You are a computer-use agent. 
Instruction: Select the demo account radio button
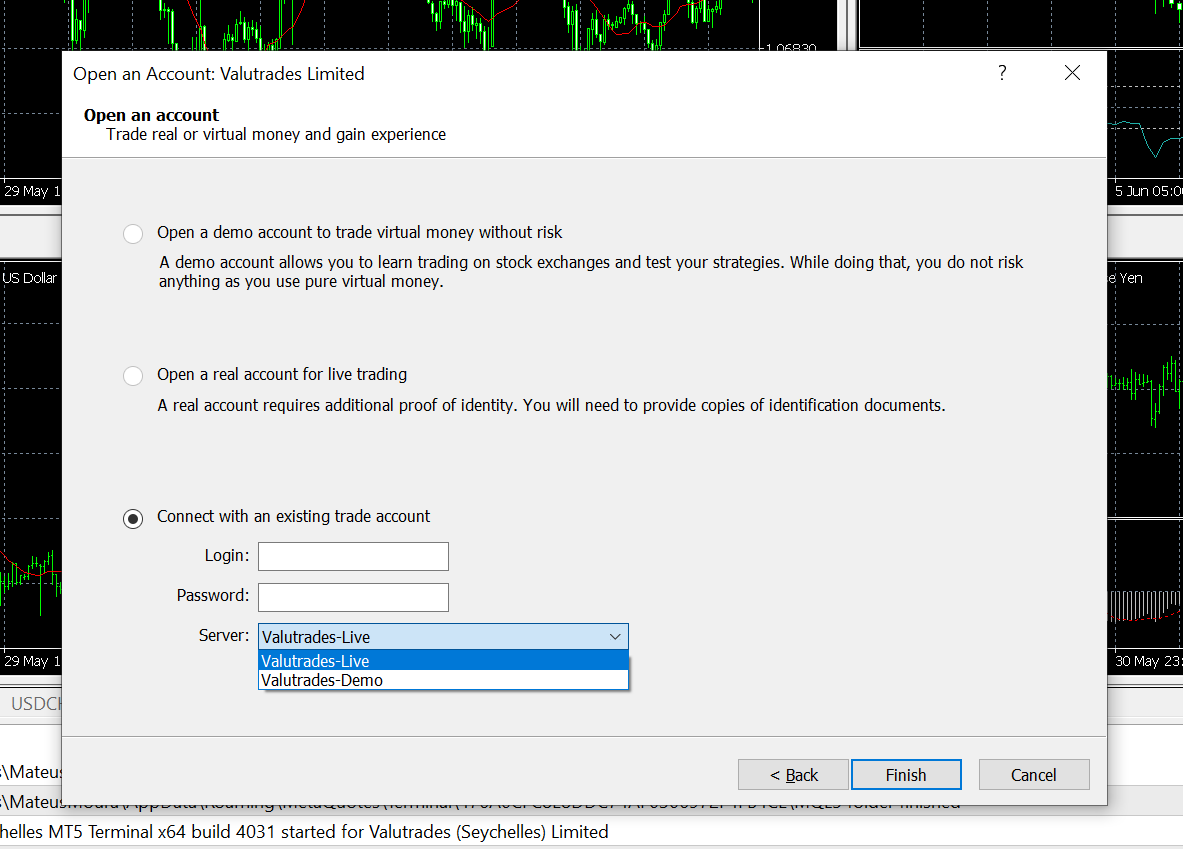(133, 234)
